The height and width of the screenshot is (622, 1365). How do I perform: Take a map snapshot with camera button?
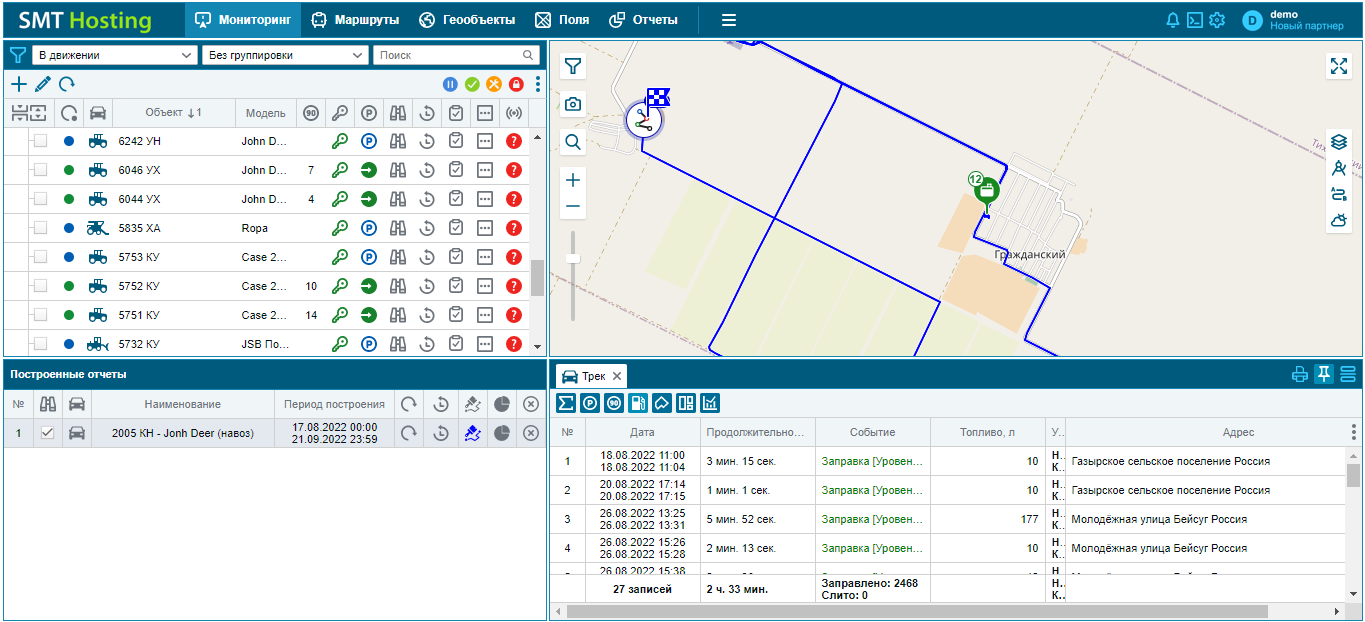pos(573,104)
